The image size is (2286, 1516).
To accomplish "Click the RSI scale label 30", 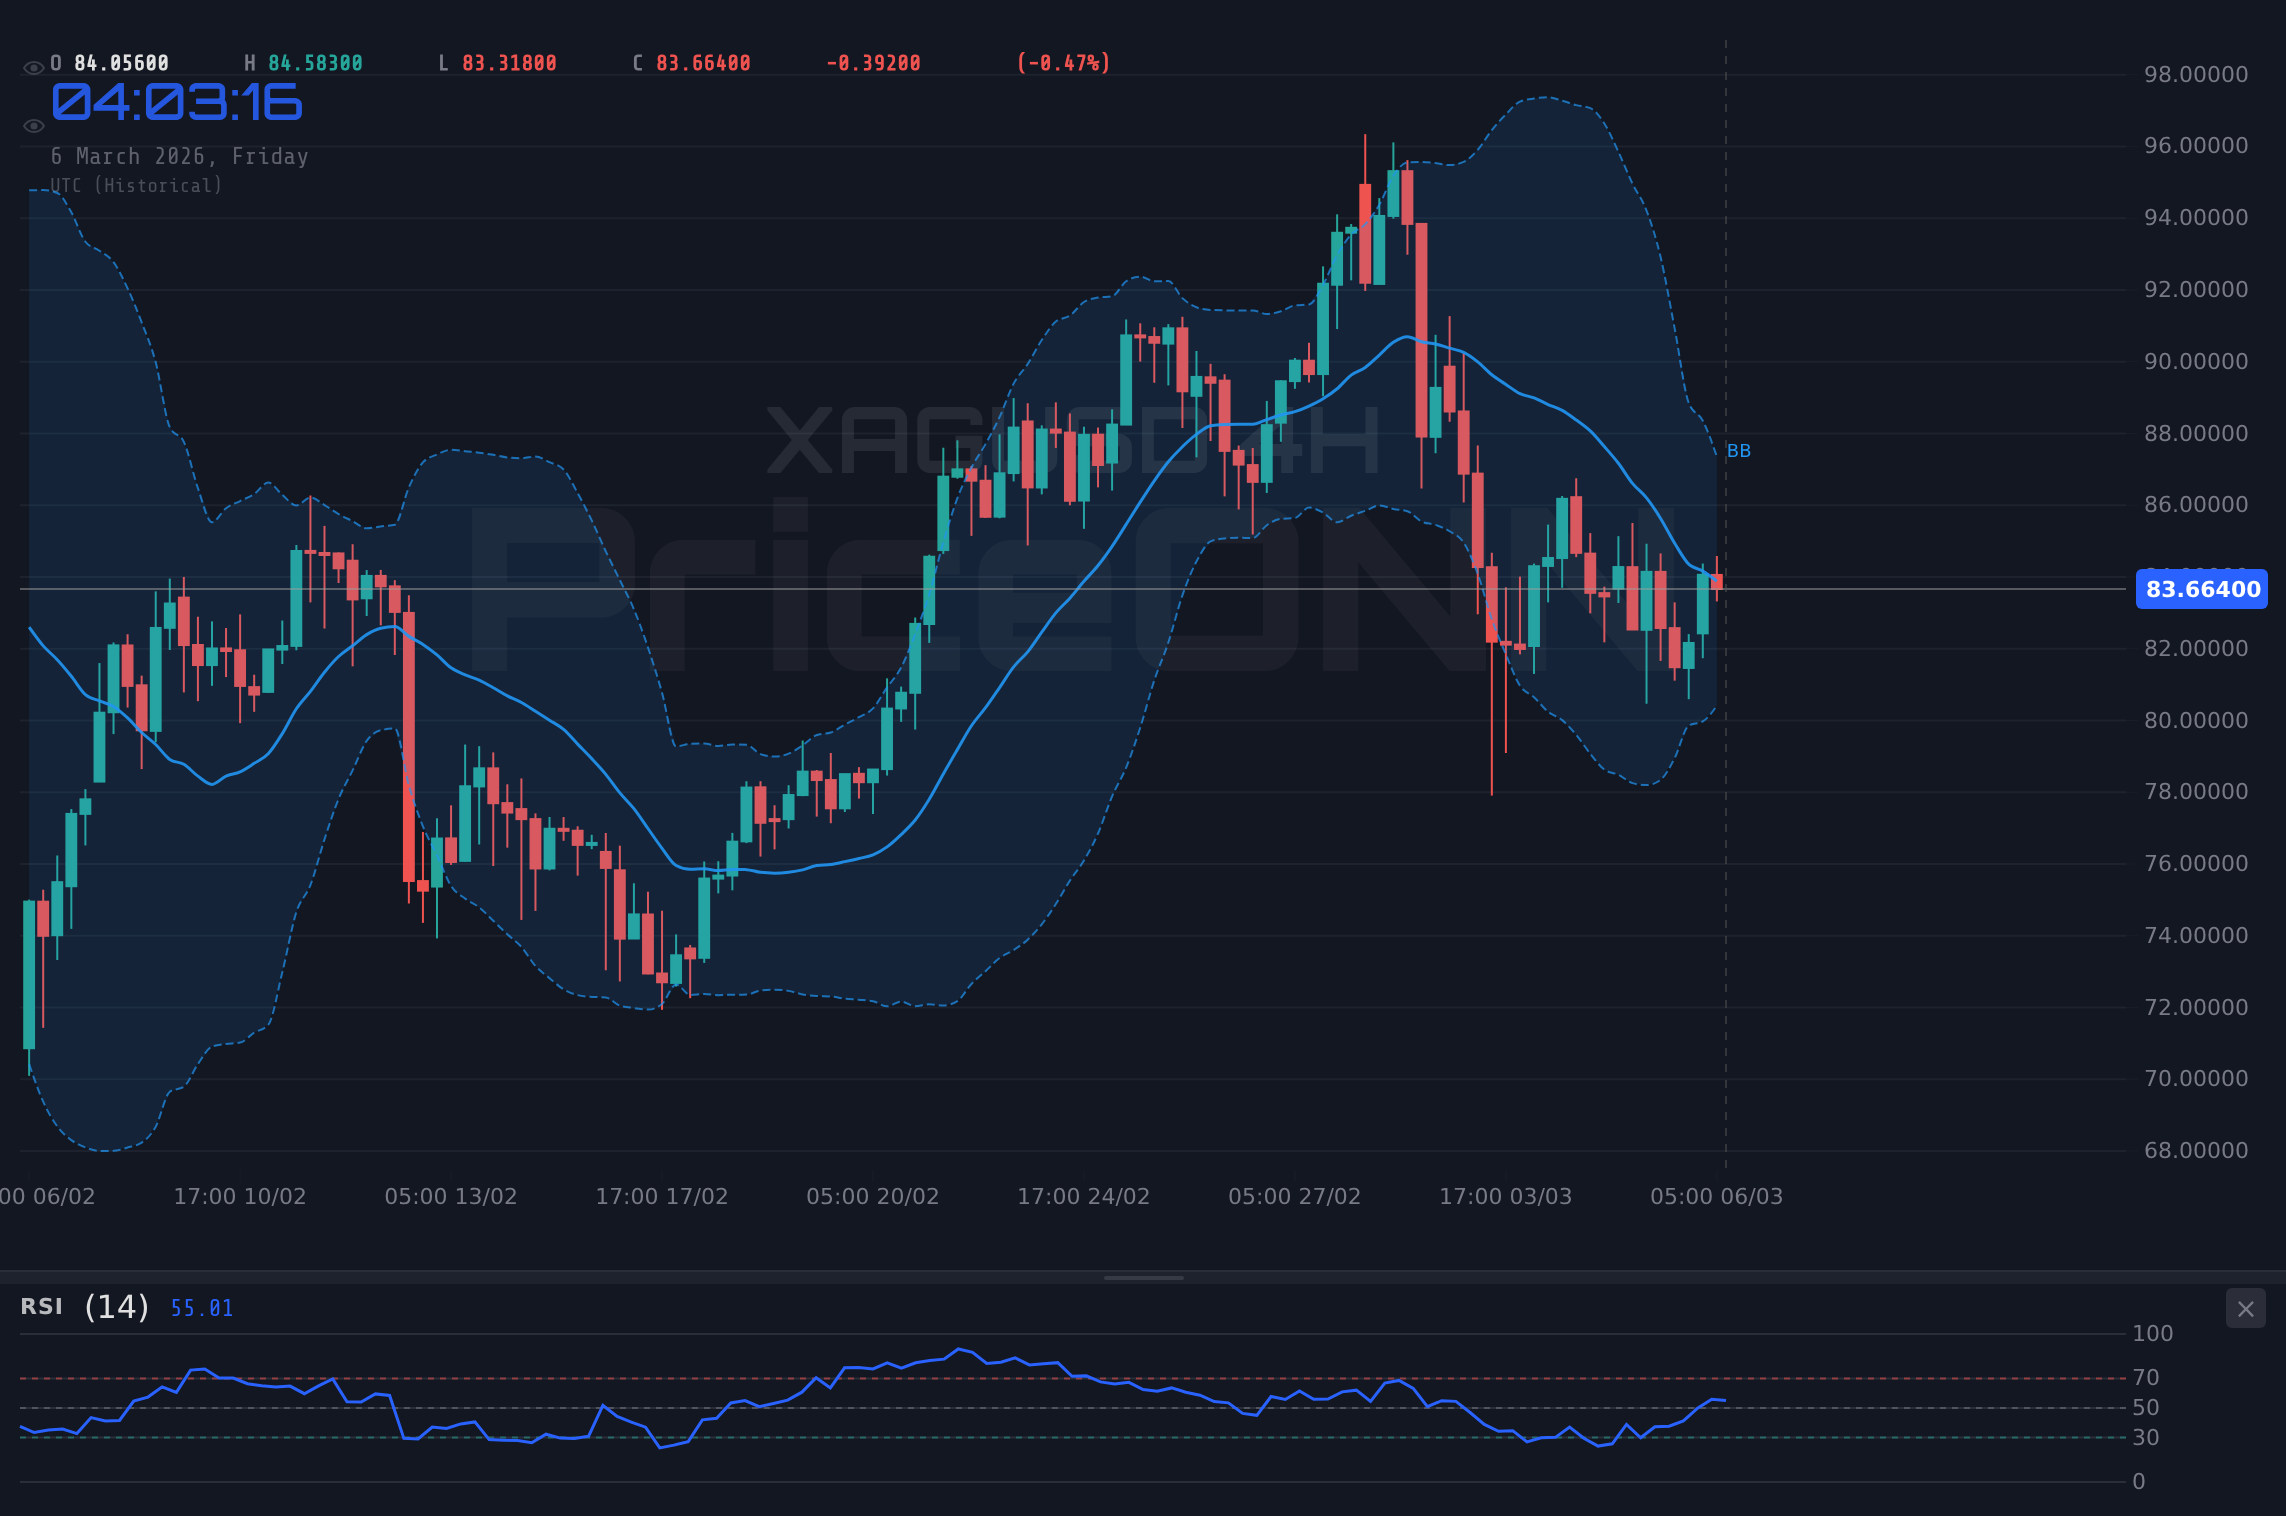I will click(2146, 1438).
